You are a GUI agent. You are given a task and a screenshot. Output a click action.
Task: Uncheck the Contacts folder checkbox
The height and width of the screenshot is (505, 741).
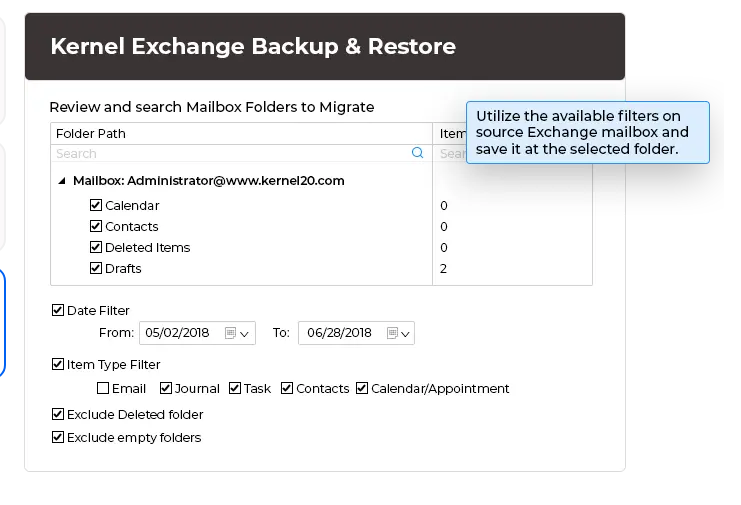point(96,226)
